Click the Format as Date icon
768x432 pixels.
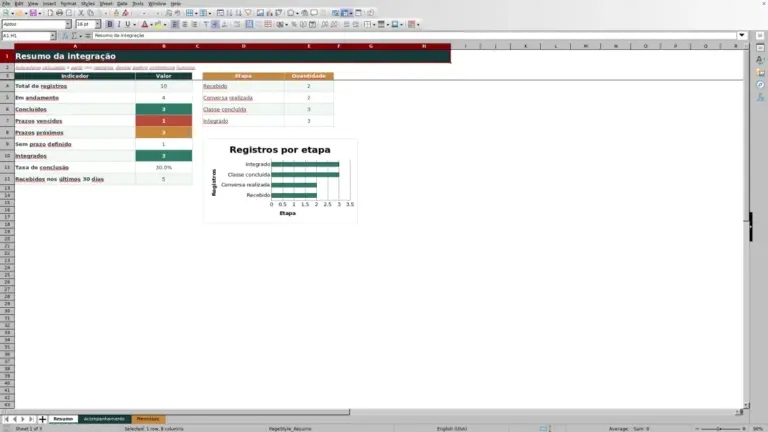(312, 24)
